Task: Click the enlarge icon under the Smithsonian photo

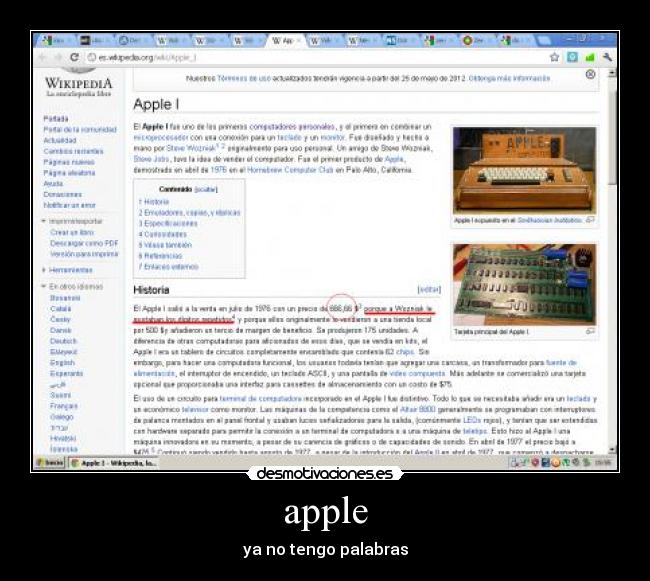Action: pos(590,220)
